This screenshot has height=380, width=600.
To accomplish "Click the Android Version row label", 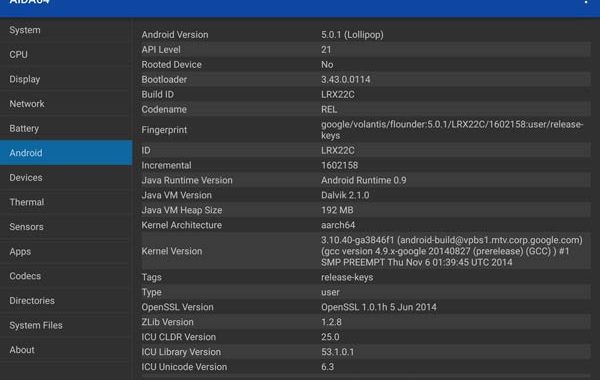I will tap(175, 34).
